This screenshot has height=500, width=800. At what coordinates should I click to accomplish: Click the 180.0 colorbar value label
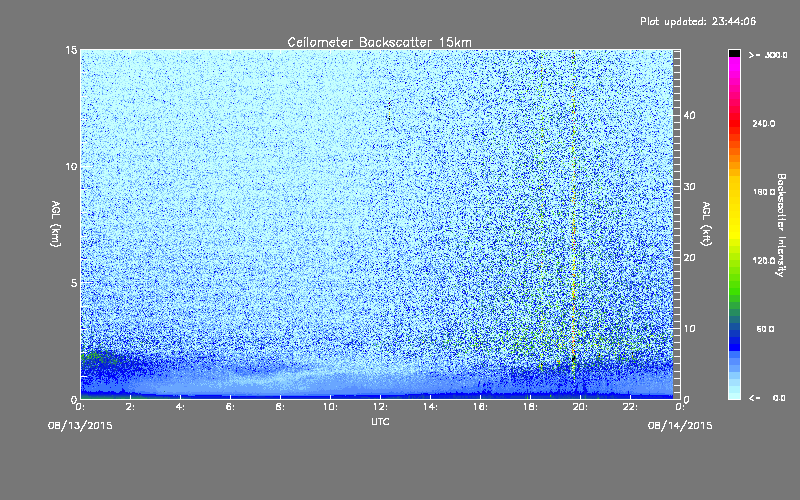pyautogui.click(x=764, y=192)
